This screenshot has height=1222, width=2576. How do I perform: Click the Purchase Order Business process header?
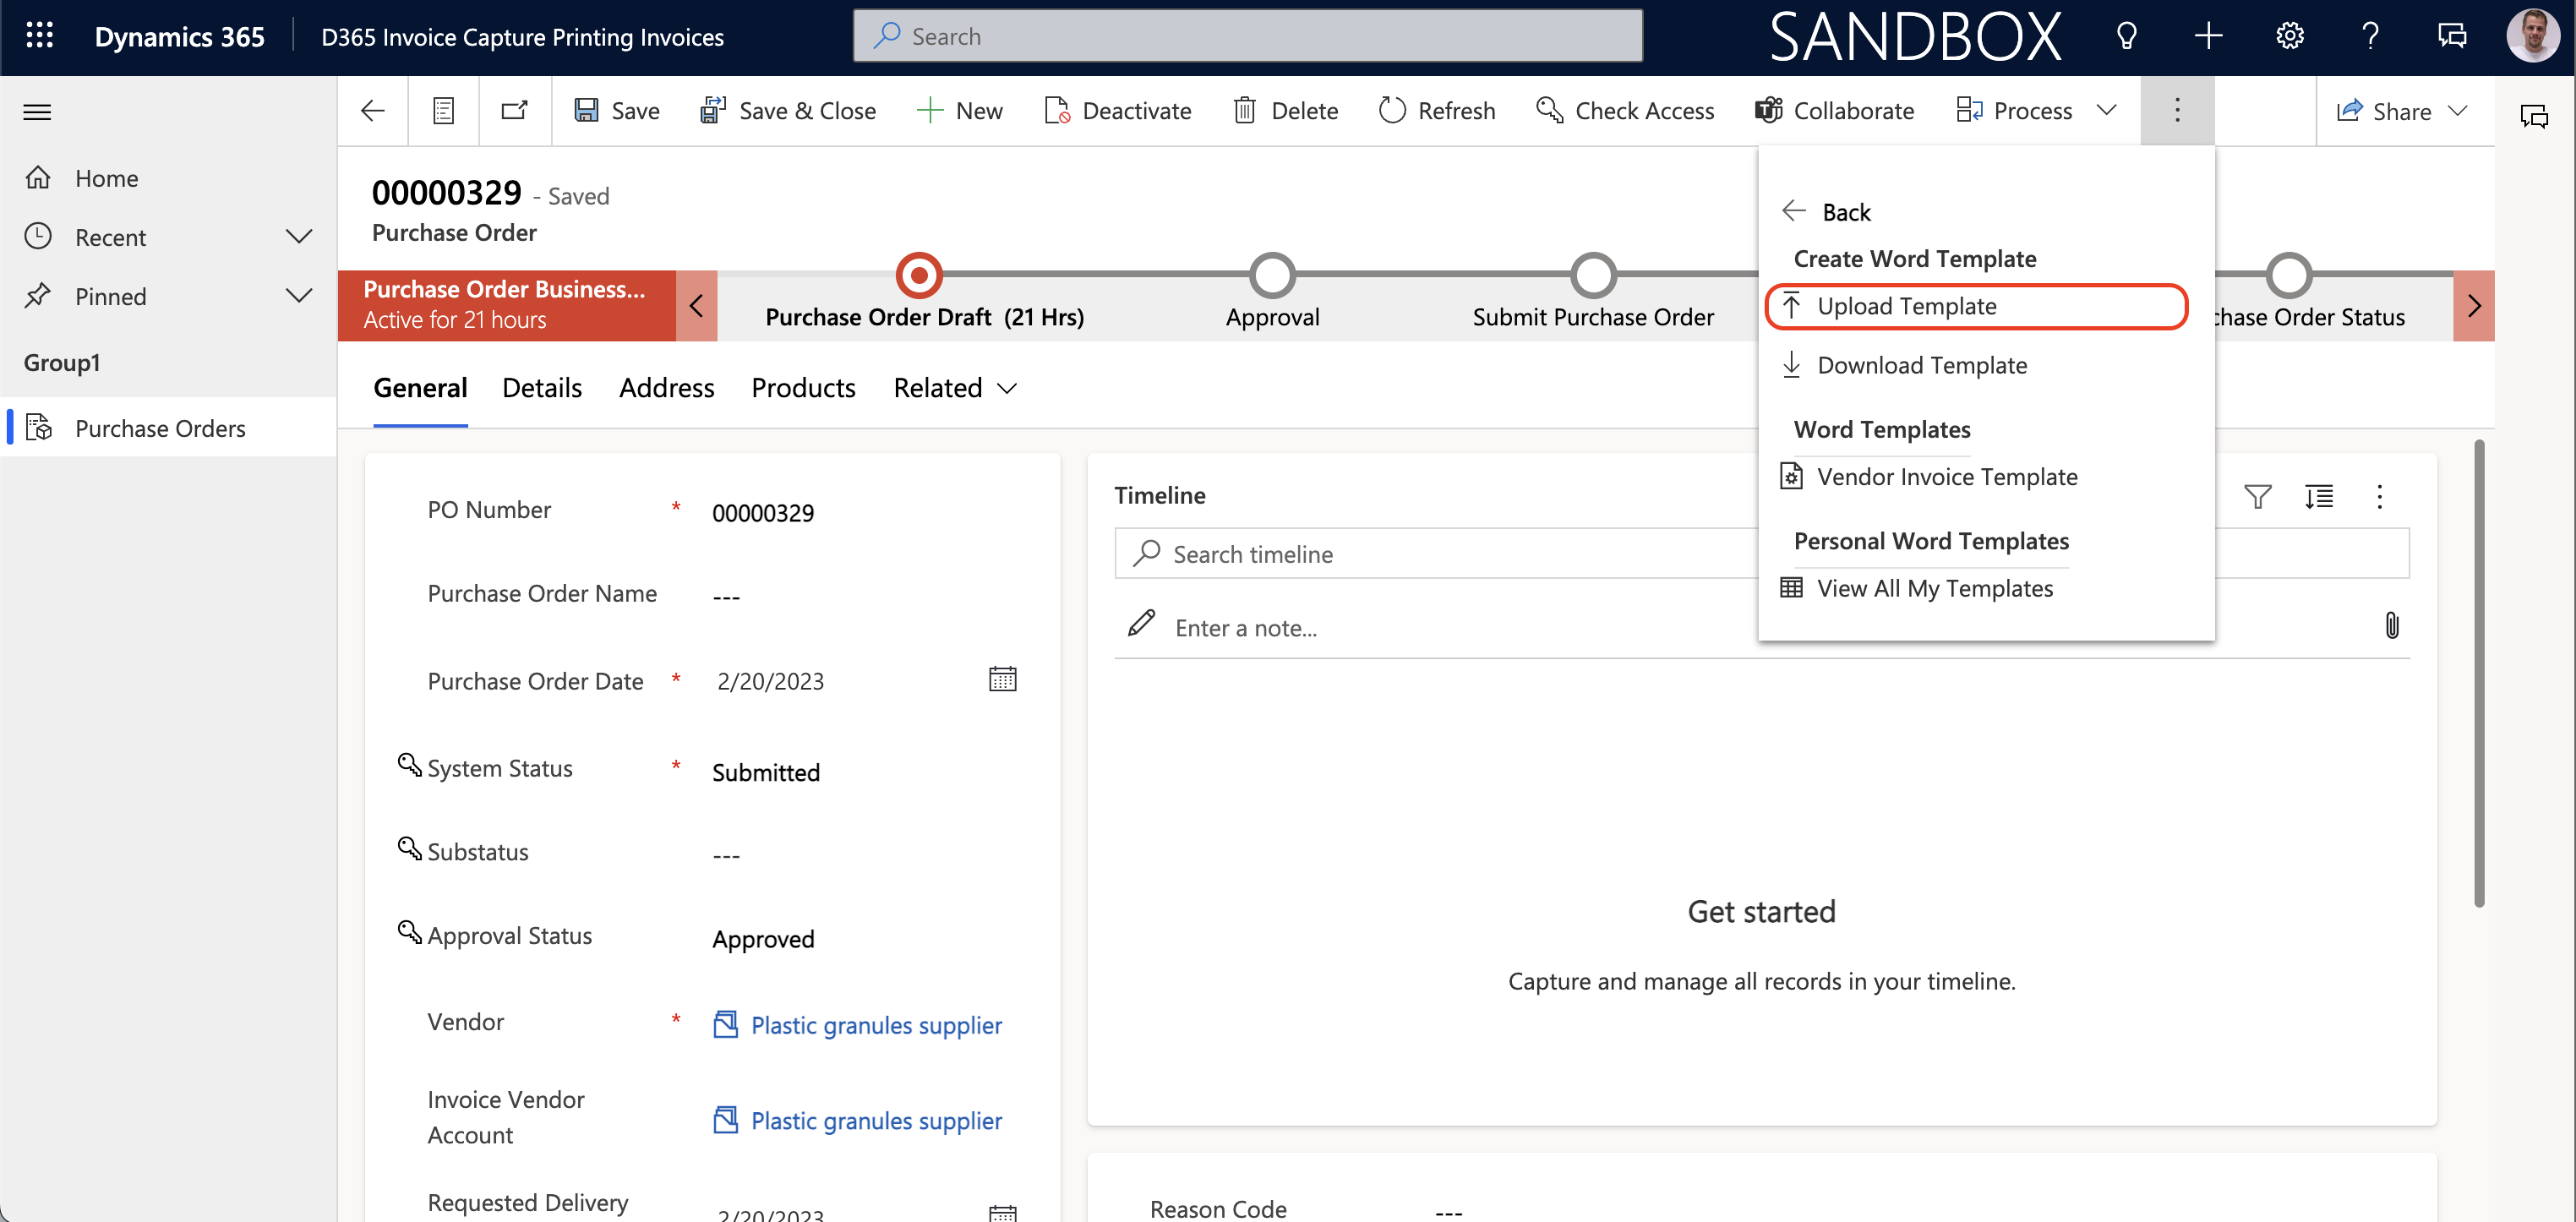point(506,305)
